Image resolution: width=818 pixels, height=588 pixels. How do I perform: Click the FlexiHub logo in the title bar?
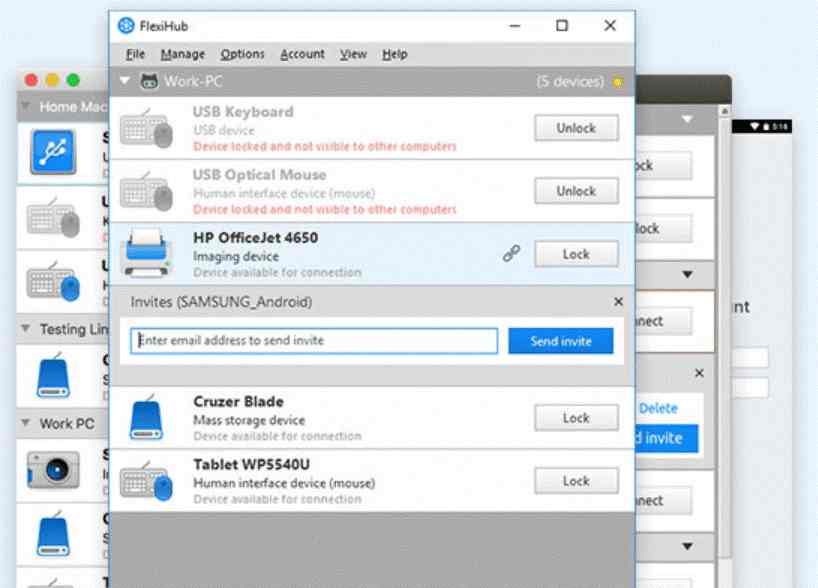[x=126, y=26]
